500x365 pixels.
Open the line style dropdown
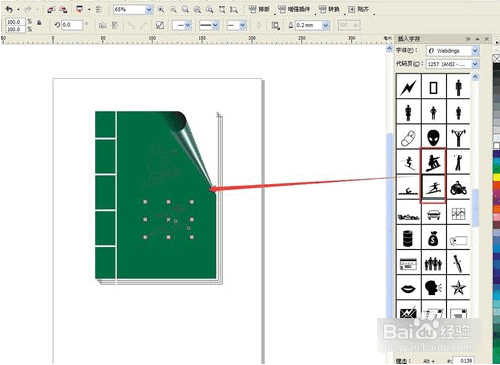215,25
